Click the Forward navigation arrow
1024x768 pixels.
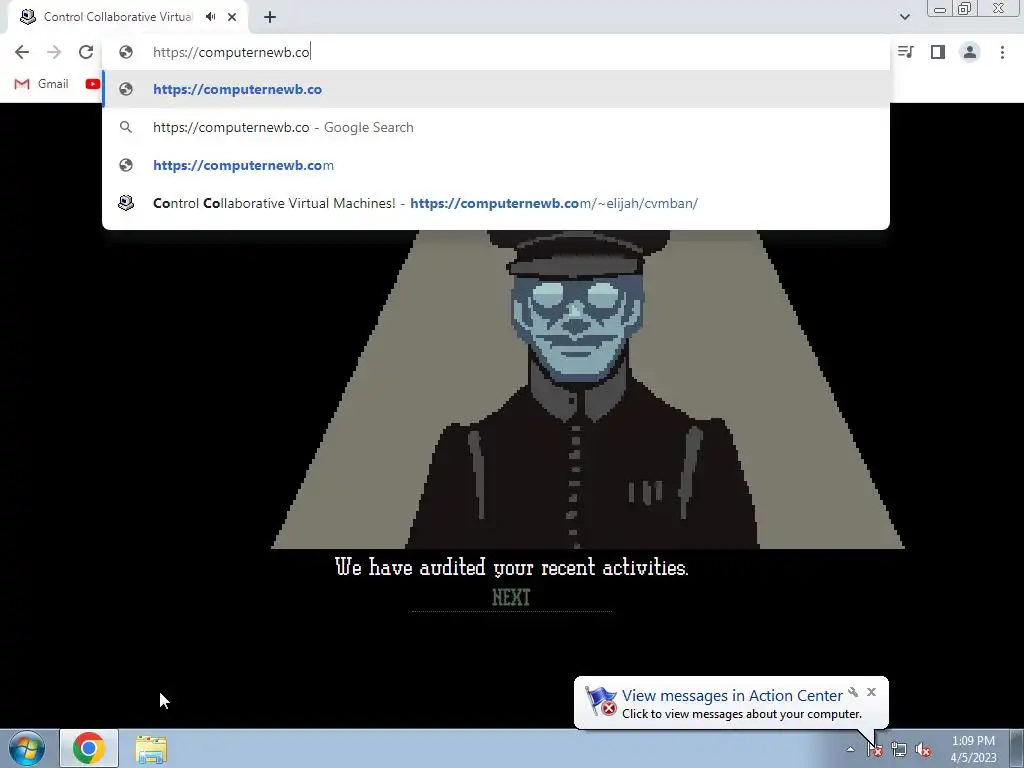[x=54, y=52]
